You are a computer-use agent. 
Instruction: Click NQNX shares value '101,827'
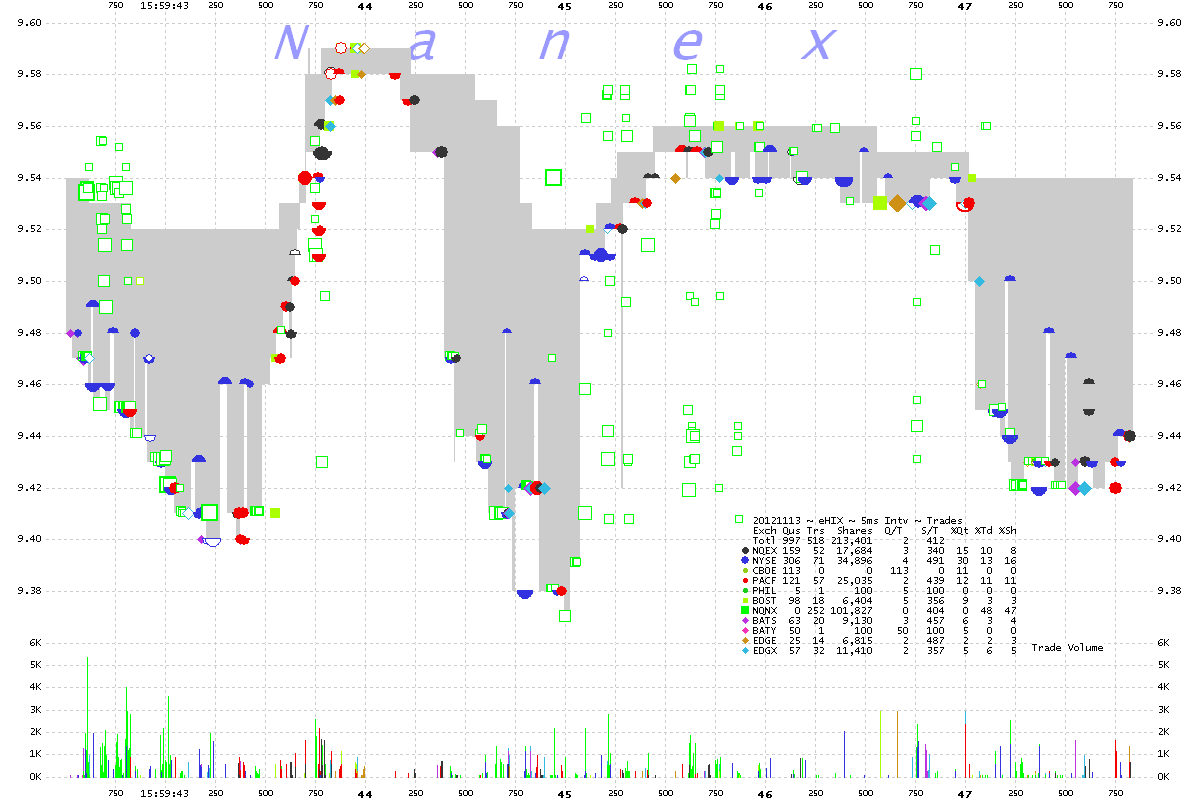[x=851, y=611]
